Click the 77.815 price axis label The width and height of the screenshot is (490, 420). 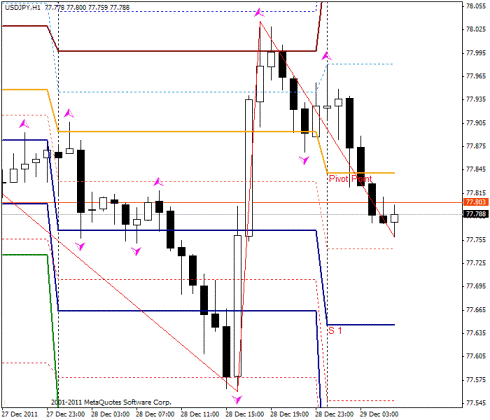(x=476, y=193)
